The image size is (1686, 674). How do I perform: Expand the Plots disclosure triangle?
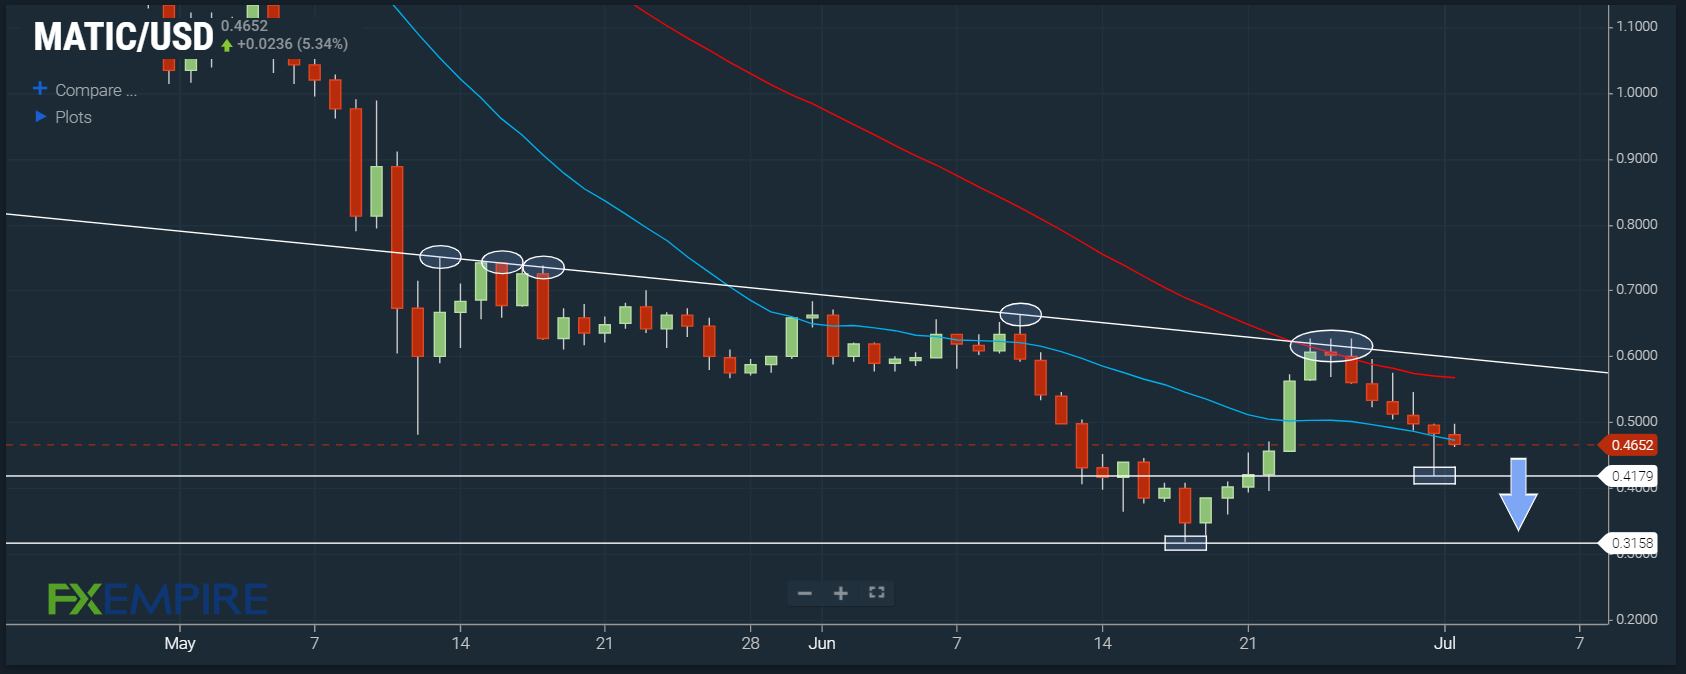(41, 117)
